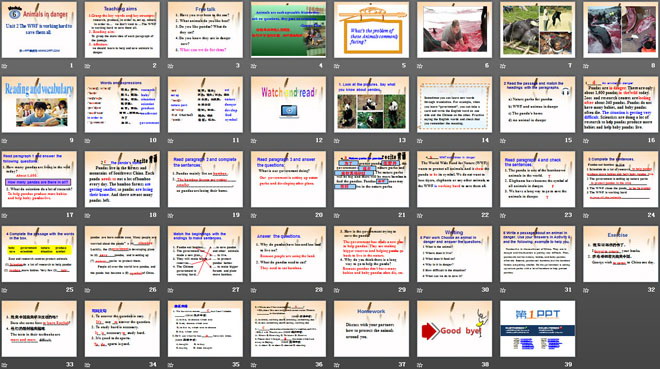660x369 pixels.
Task: Click the headphones icon on slide 15
Action: point(565,91)
